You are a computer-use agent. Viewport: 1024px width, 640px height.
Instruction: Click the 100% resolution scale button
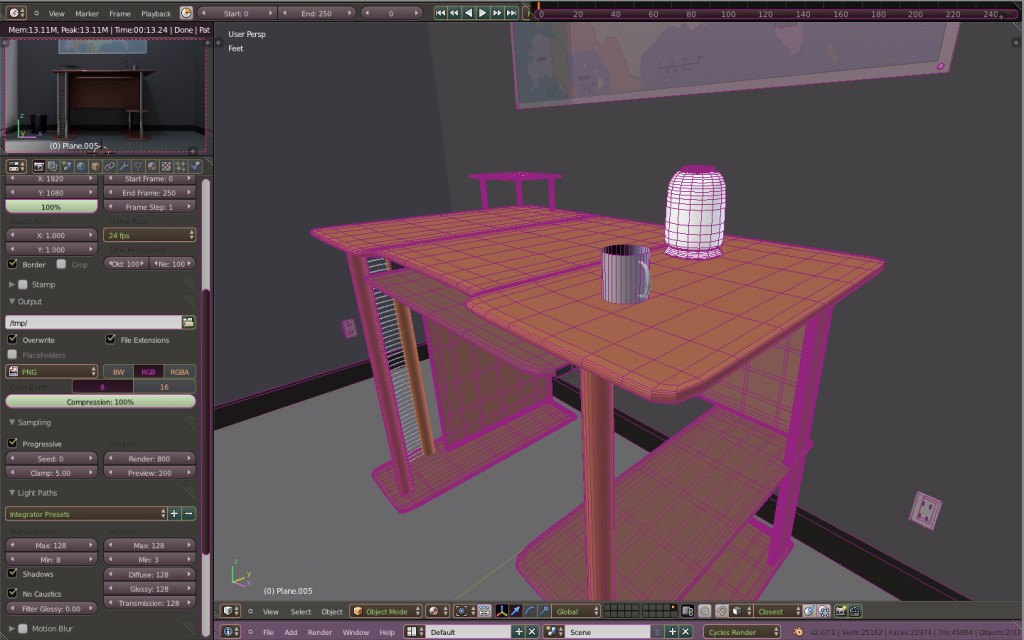coord(51,207)
